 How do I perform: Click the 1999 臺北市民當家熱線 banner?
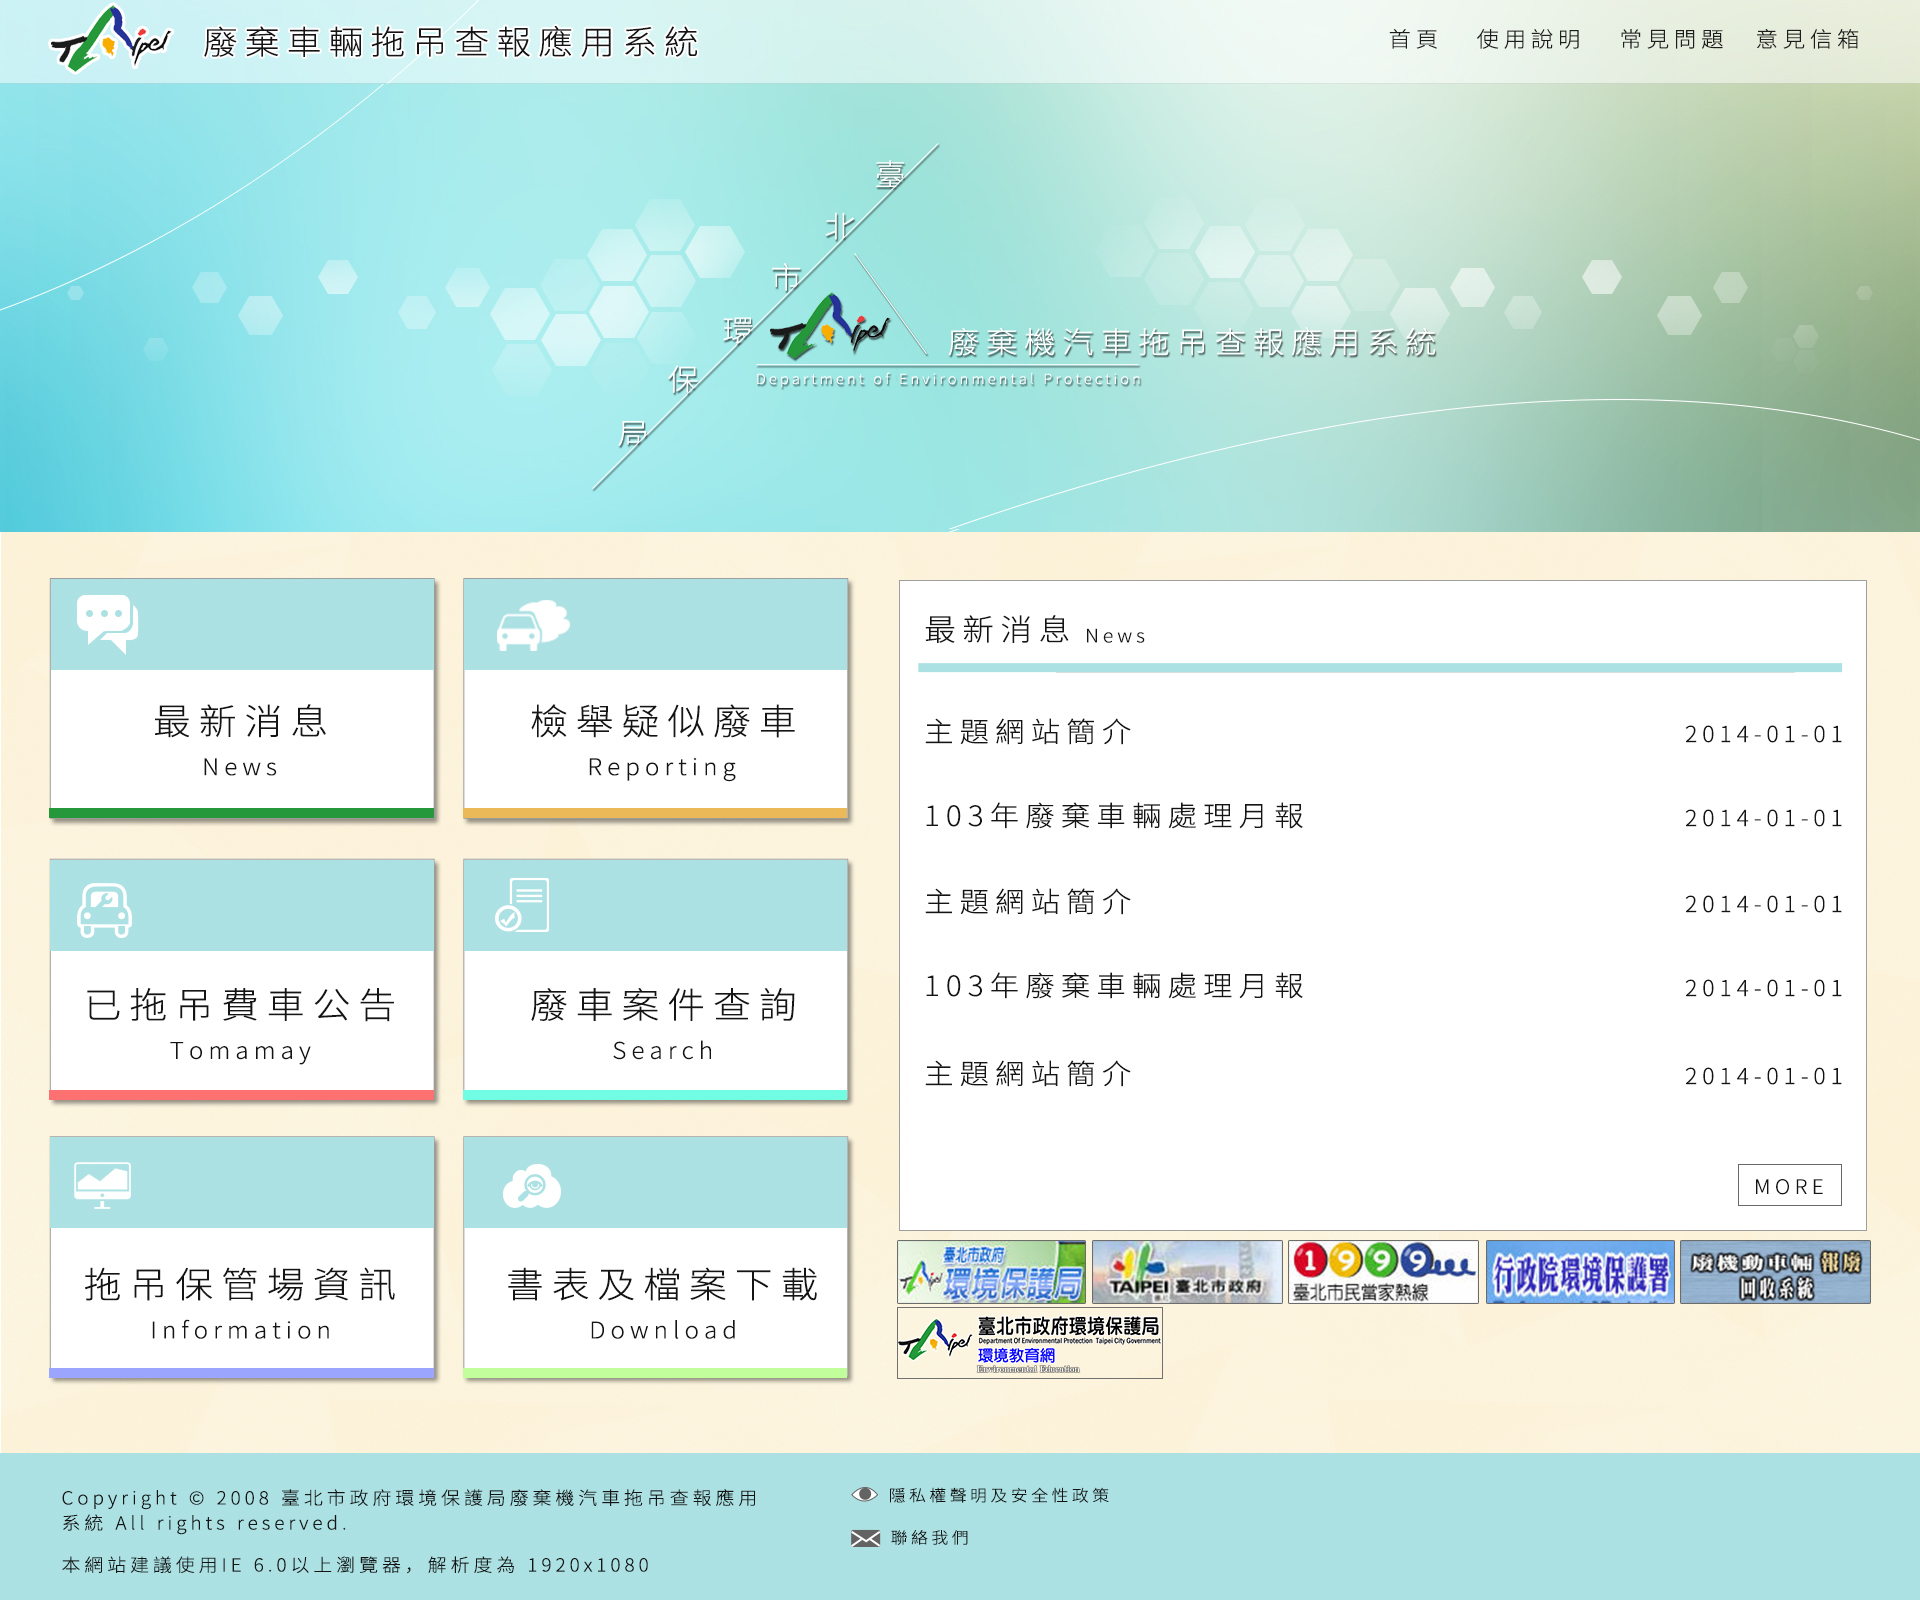[x=1383, y=1272]
